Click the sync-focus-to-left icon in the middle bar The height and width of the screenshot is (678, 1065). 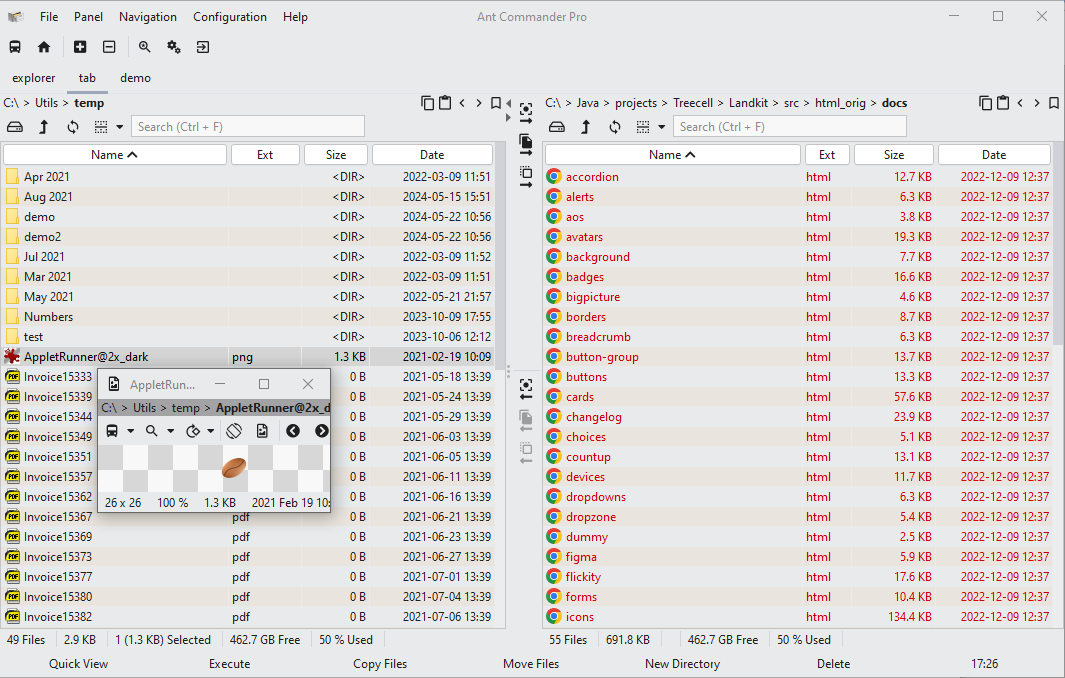pos(526,389)
